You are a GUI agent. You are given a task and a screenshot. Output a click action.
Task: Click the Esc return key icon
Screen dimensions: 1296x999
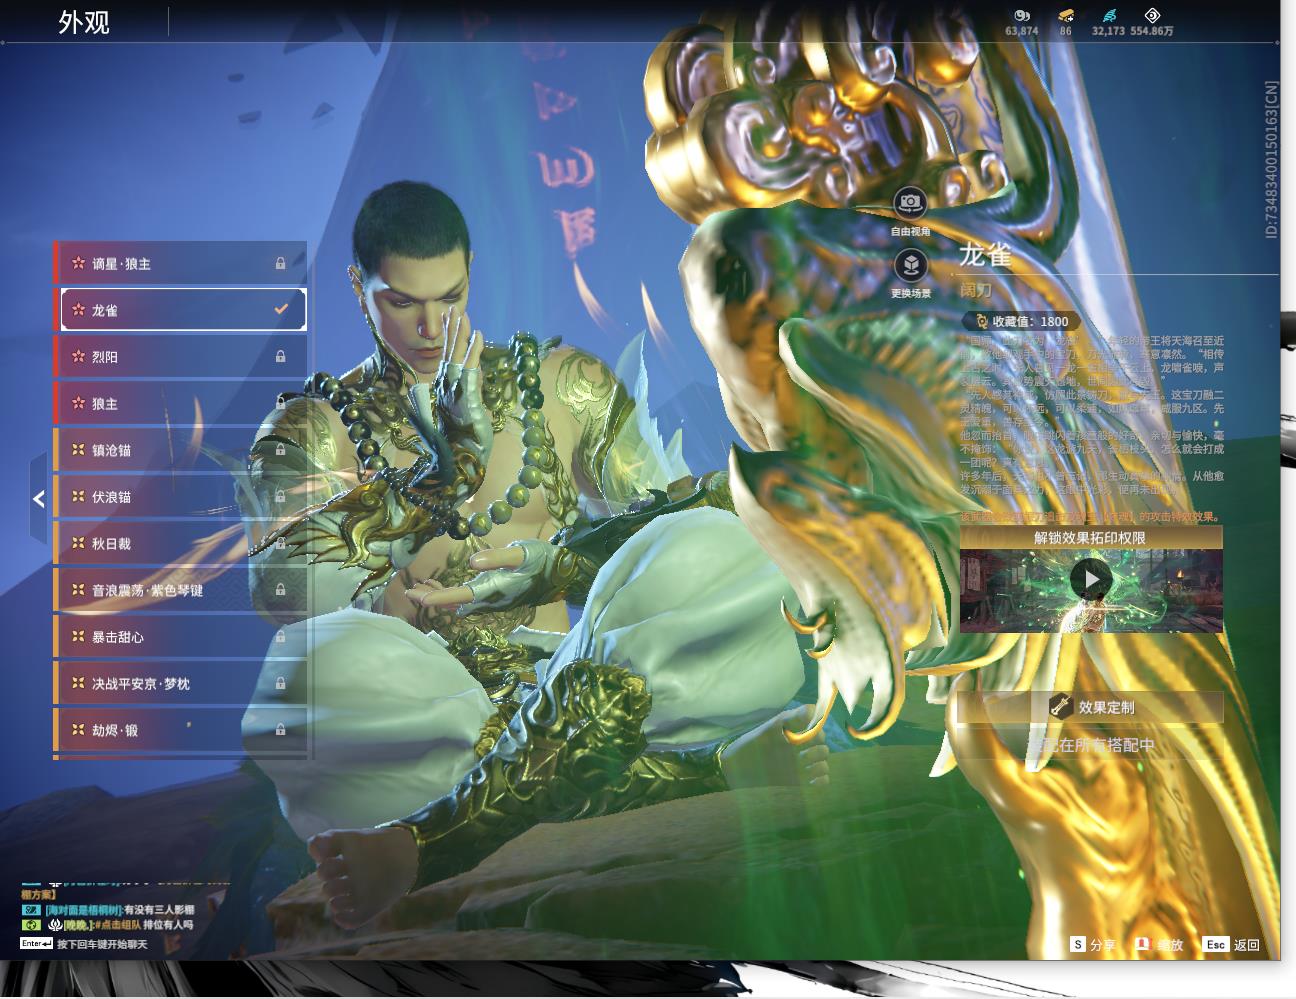tap(1216, 944)
